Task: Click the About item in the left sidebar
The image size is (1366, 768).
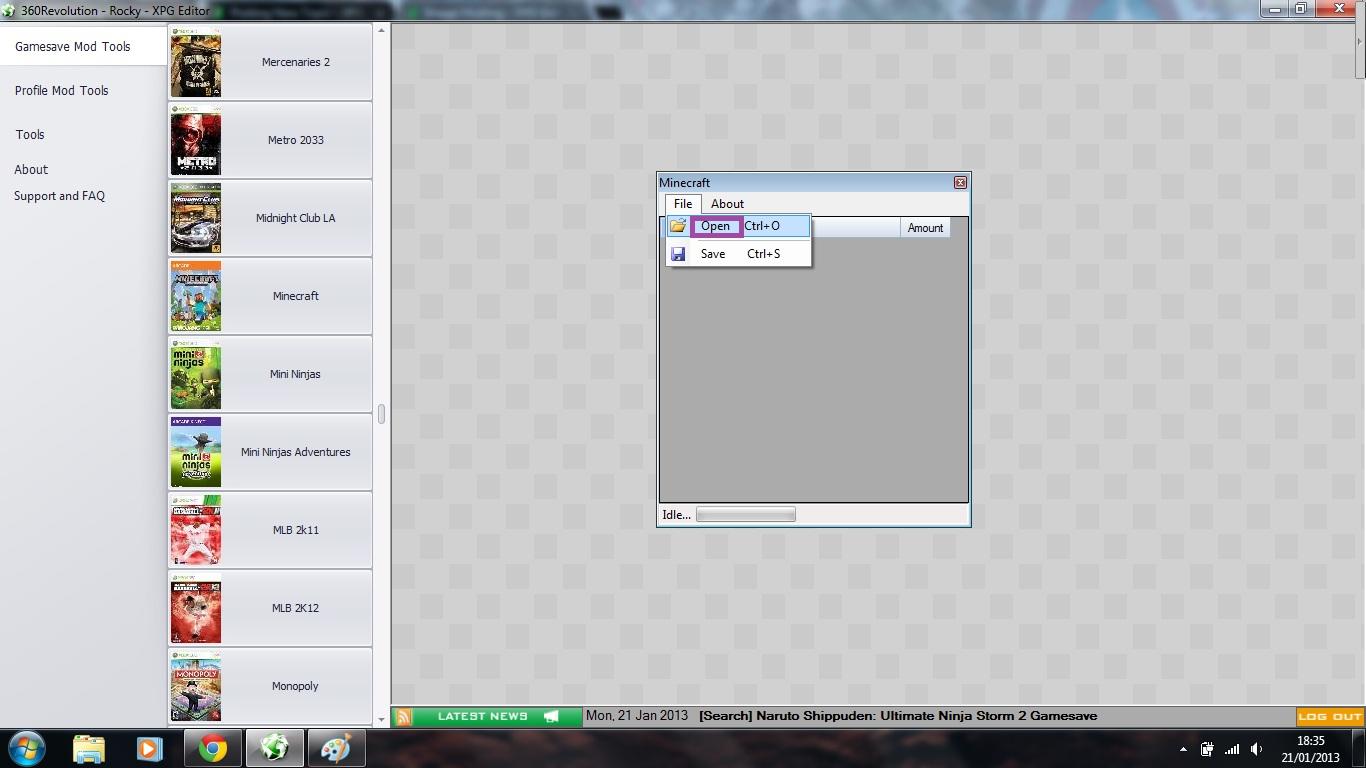Action: (31, 169)
